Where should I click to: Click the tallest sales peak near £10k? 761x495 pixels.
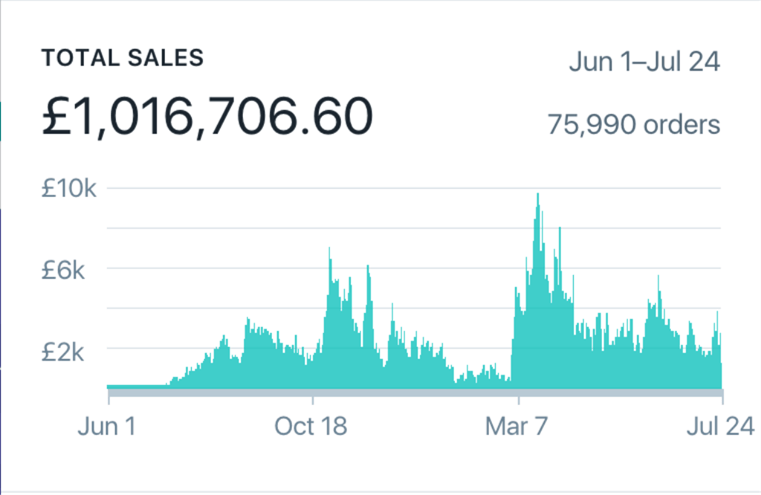538,198
